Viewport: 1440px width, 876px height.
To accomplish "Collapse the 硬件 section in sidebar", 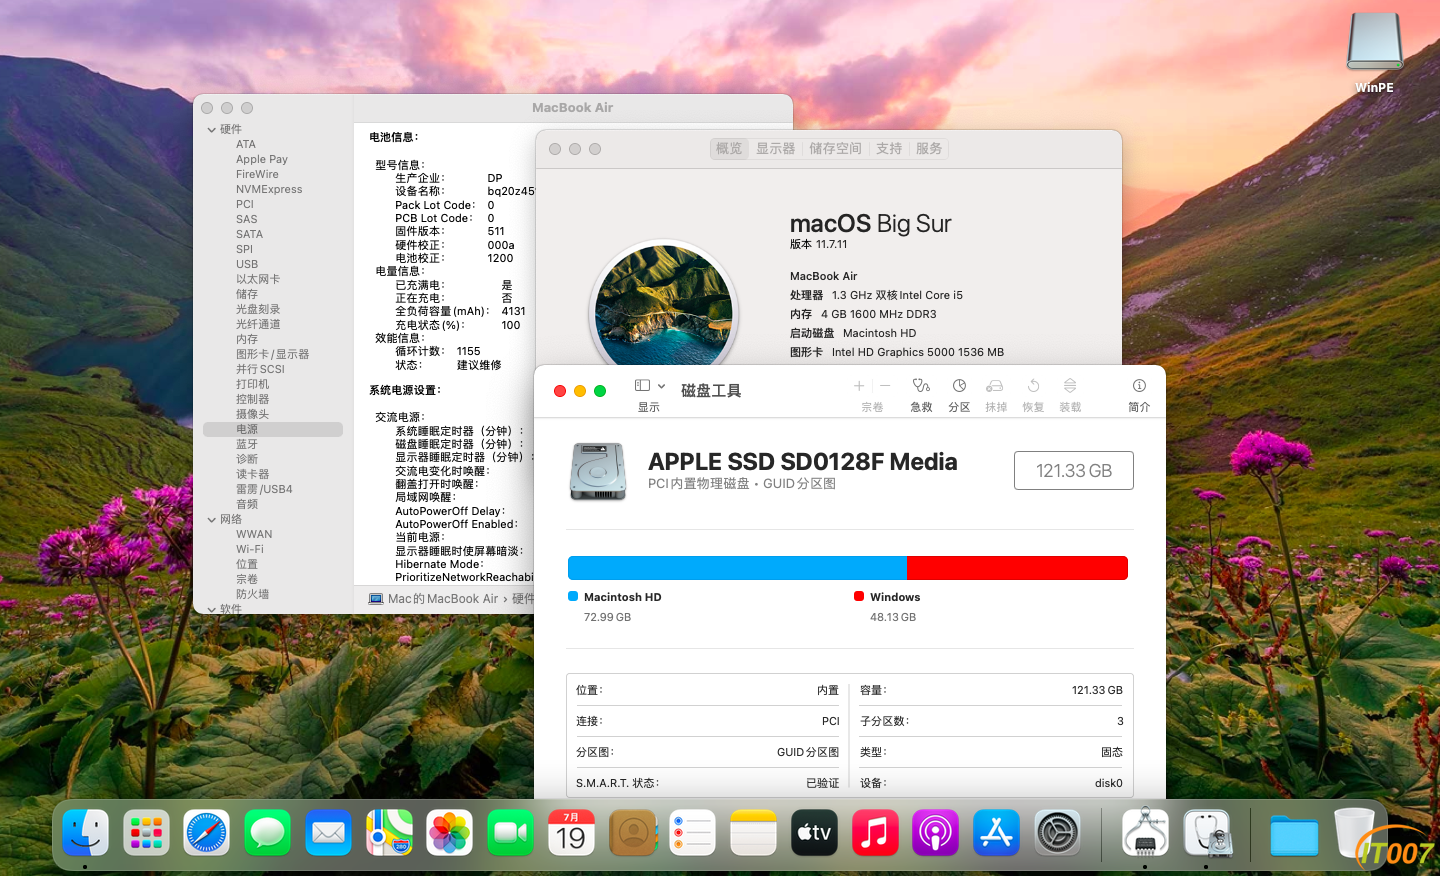I will click(x=211, y=129).
